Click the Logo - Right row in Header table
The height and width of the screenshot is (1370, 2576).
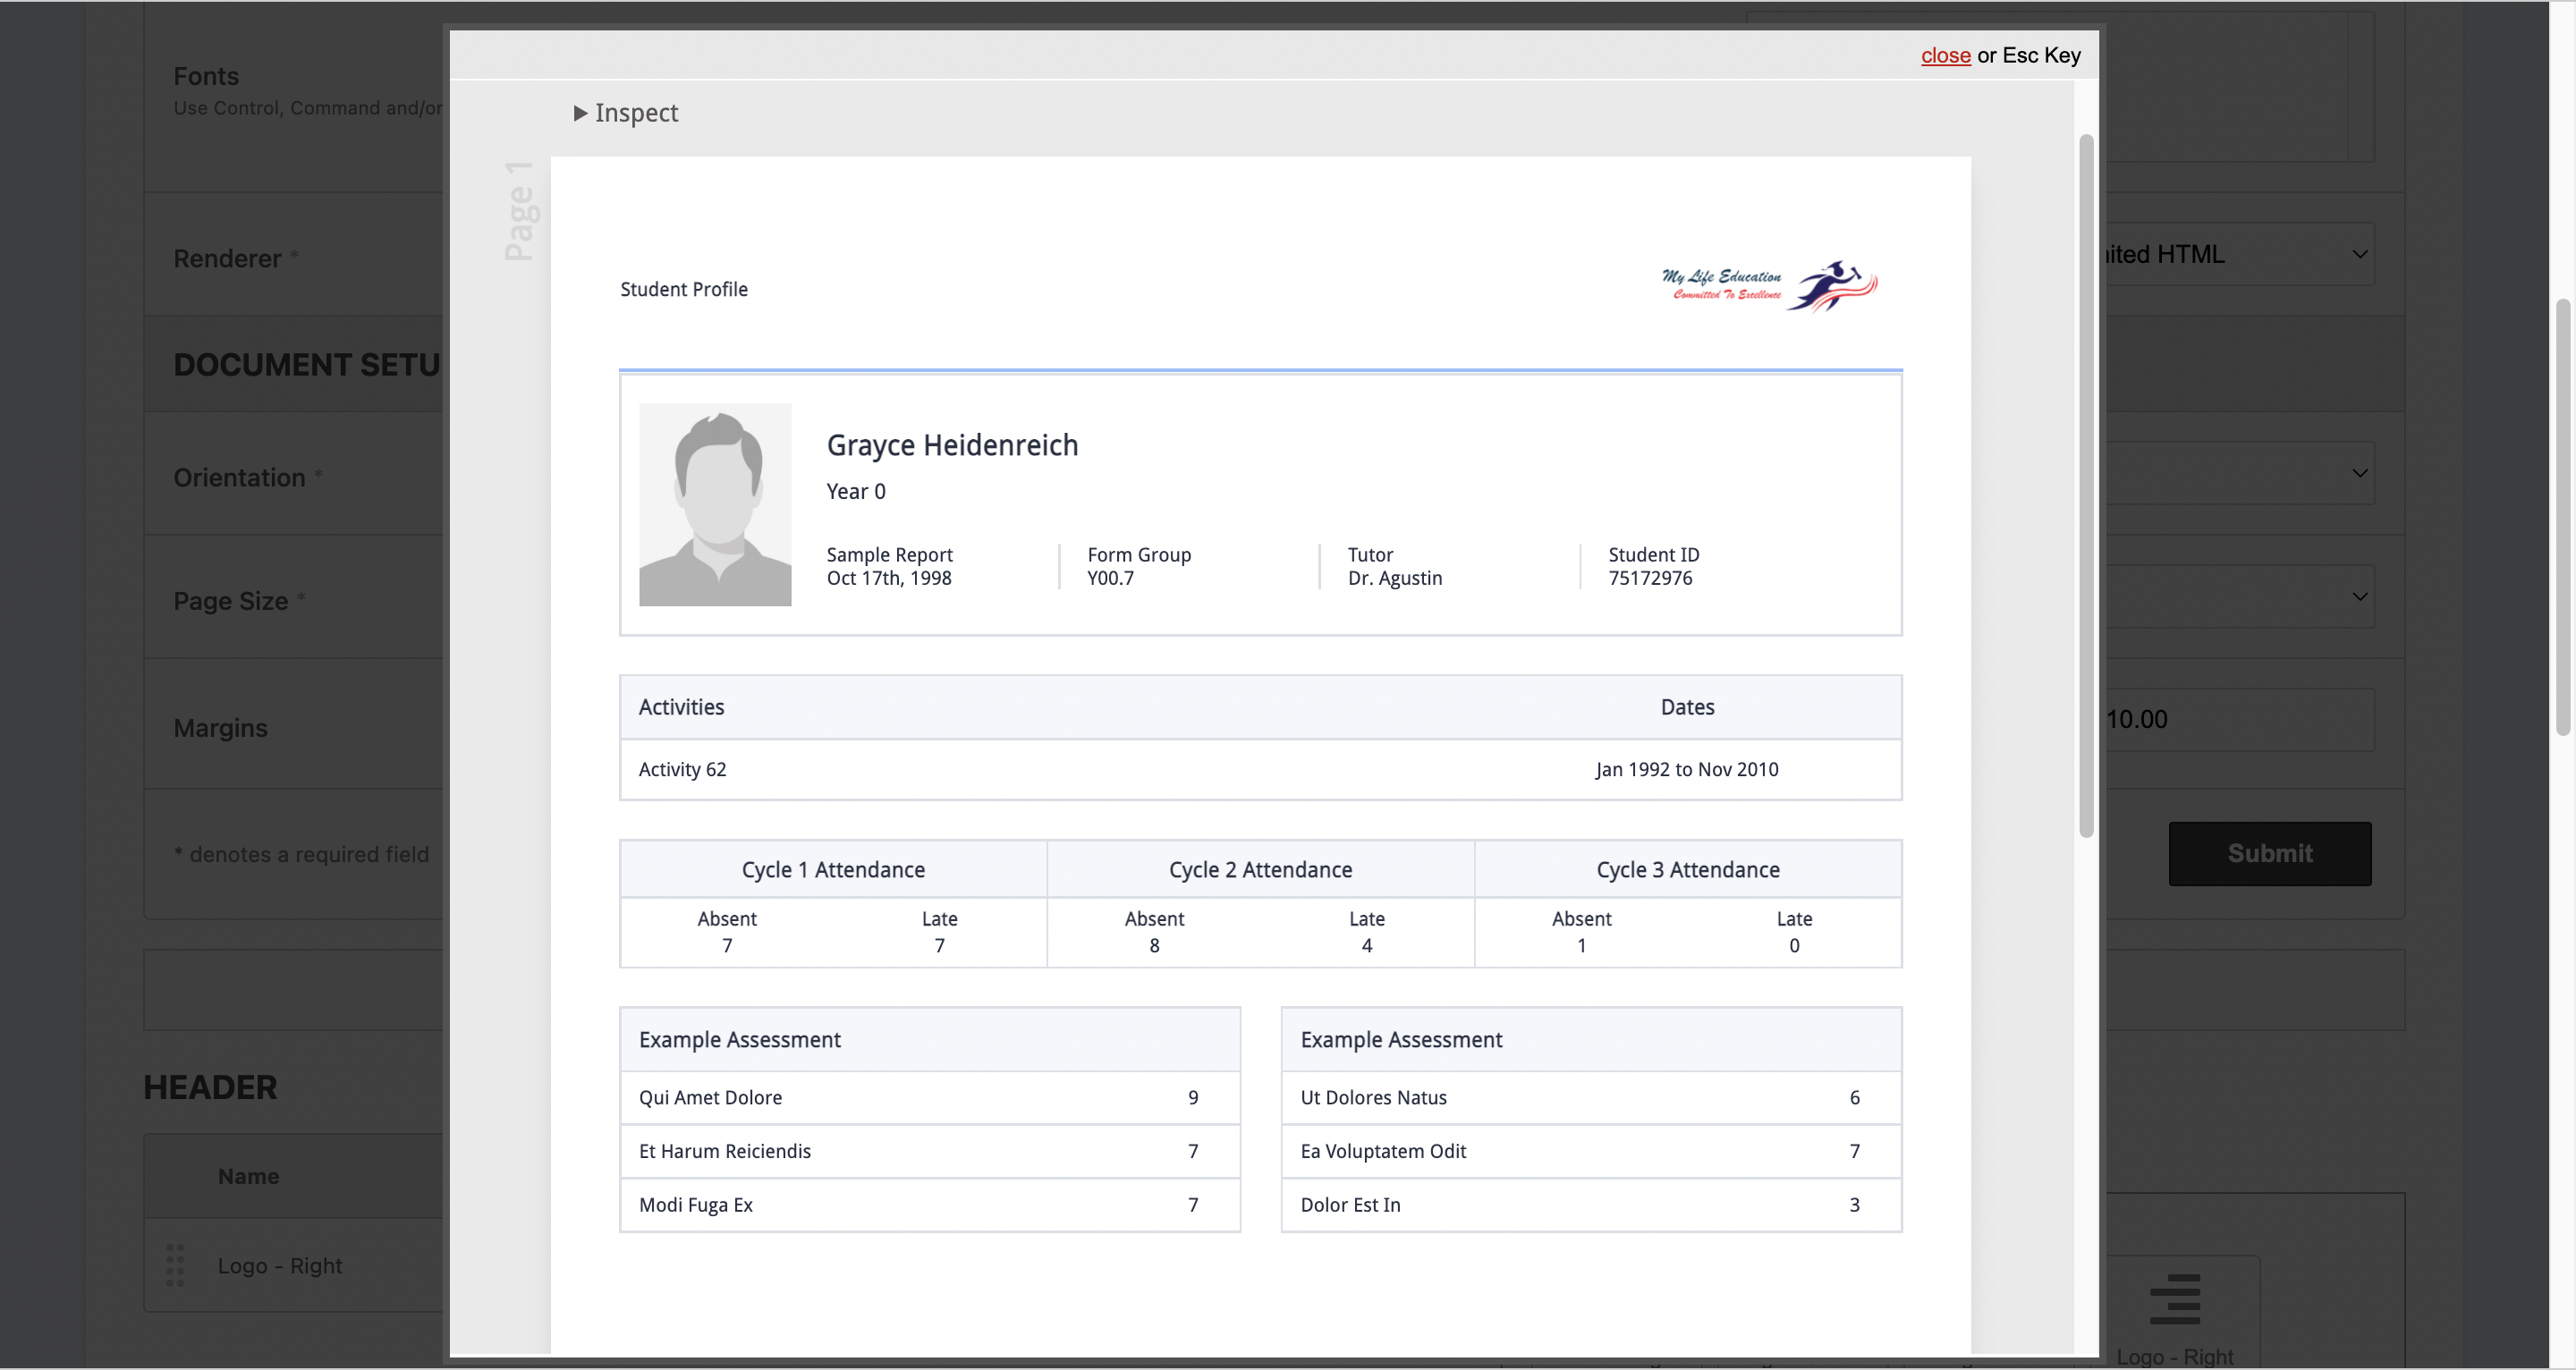295,1265
